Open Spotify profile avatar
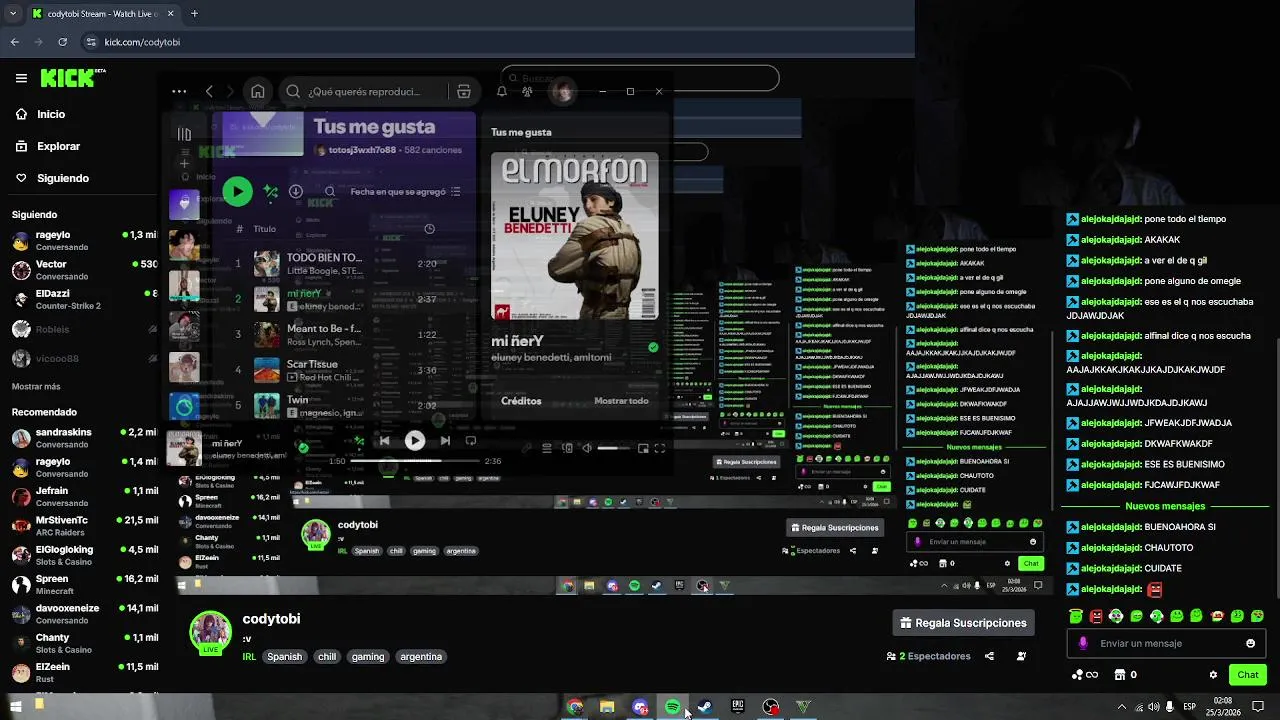 (x=563, y=92)
